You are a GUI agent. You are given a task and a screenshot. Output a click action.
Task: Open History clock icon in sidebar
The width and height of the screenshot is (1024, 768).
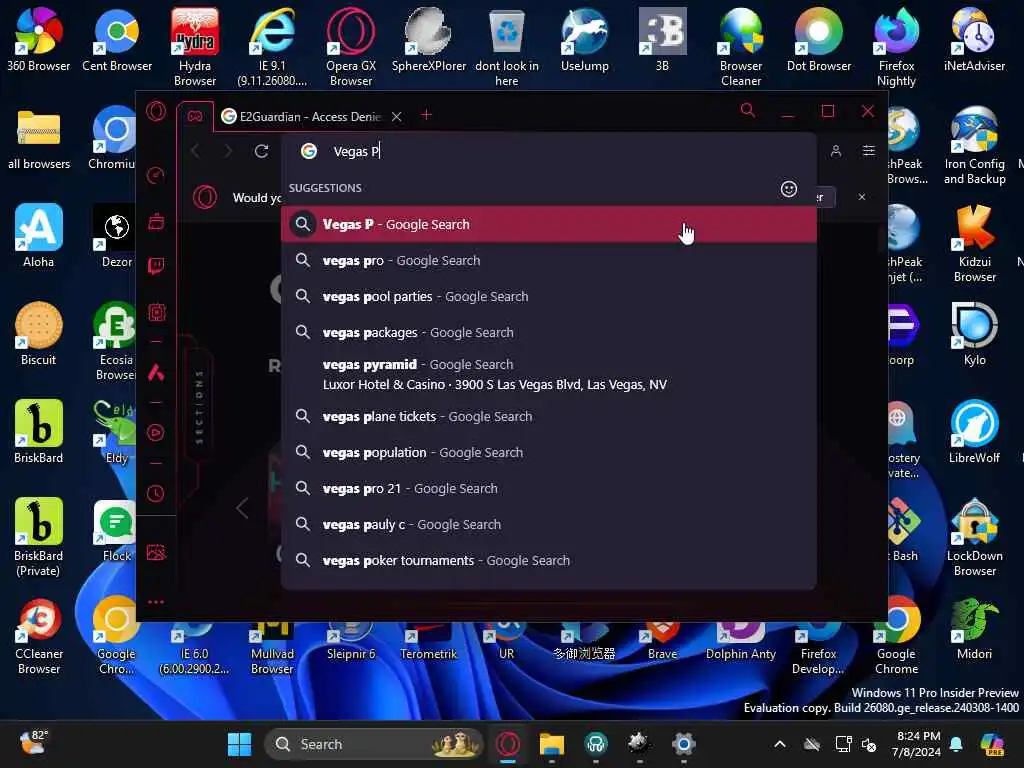coord(156,493)
